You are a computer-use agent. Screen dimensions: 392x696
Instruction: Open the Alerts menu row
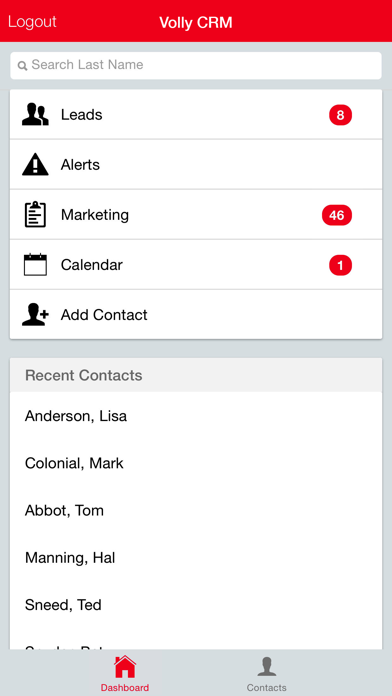point(196,165)
